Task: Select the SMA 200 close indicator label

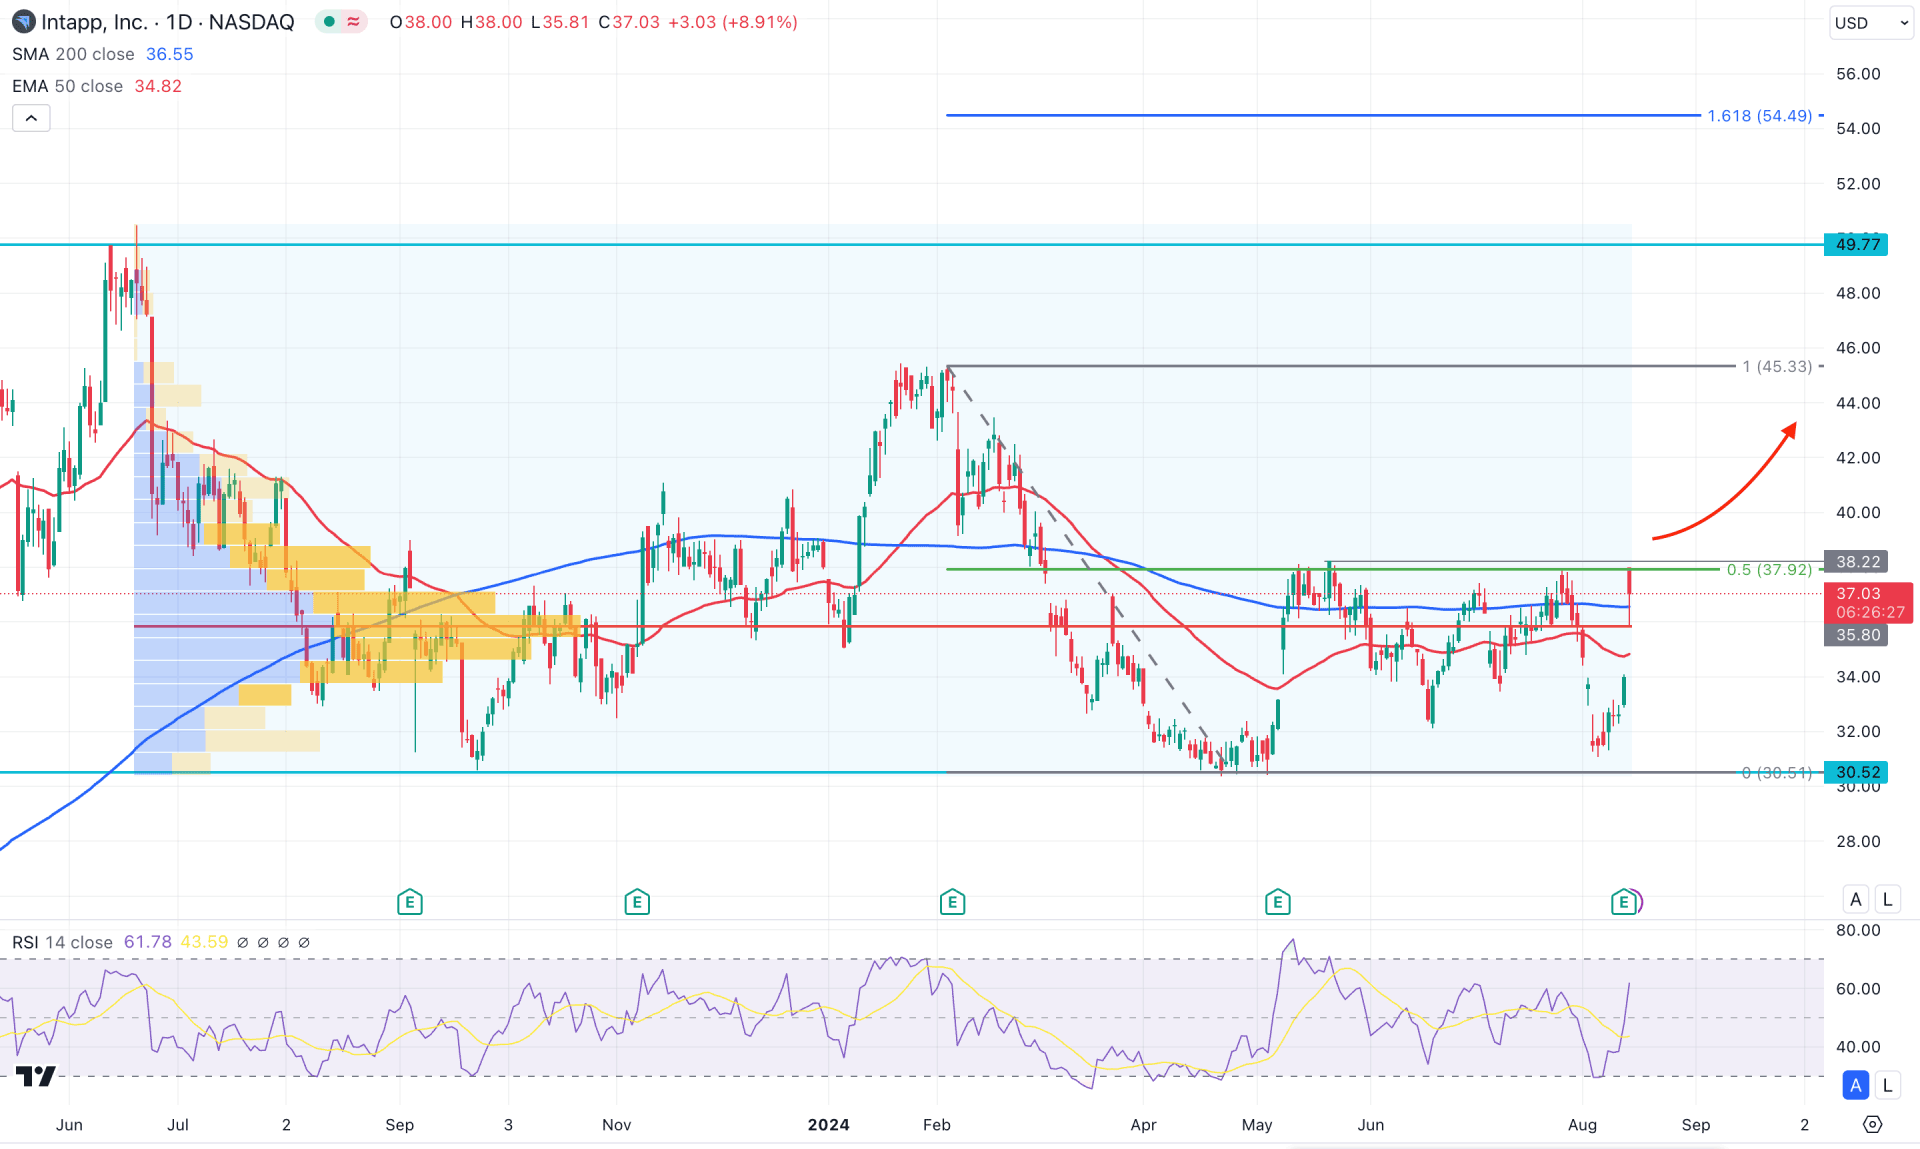Action: pyautogui.click(x=73, y=54)
